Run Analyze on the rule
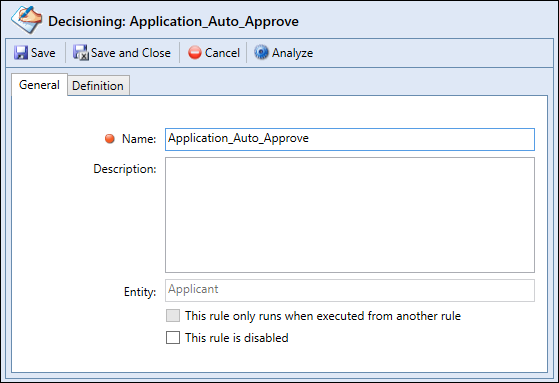The image size is (559, 383). point(292,53)
